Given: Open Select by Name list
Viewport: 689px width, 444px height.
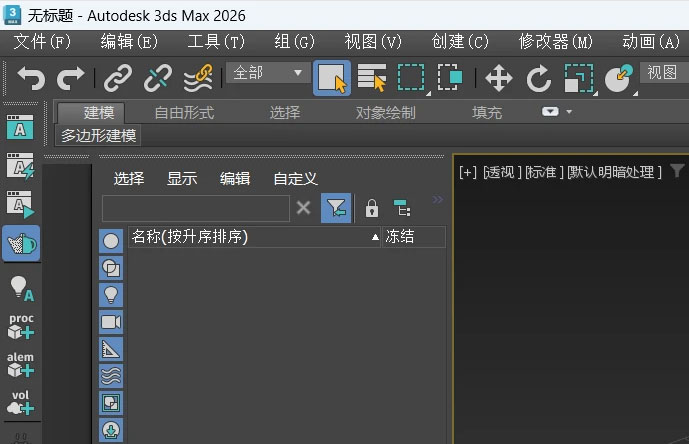Looking at the screenshot, I should [x=372, y=78].
